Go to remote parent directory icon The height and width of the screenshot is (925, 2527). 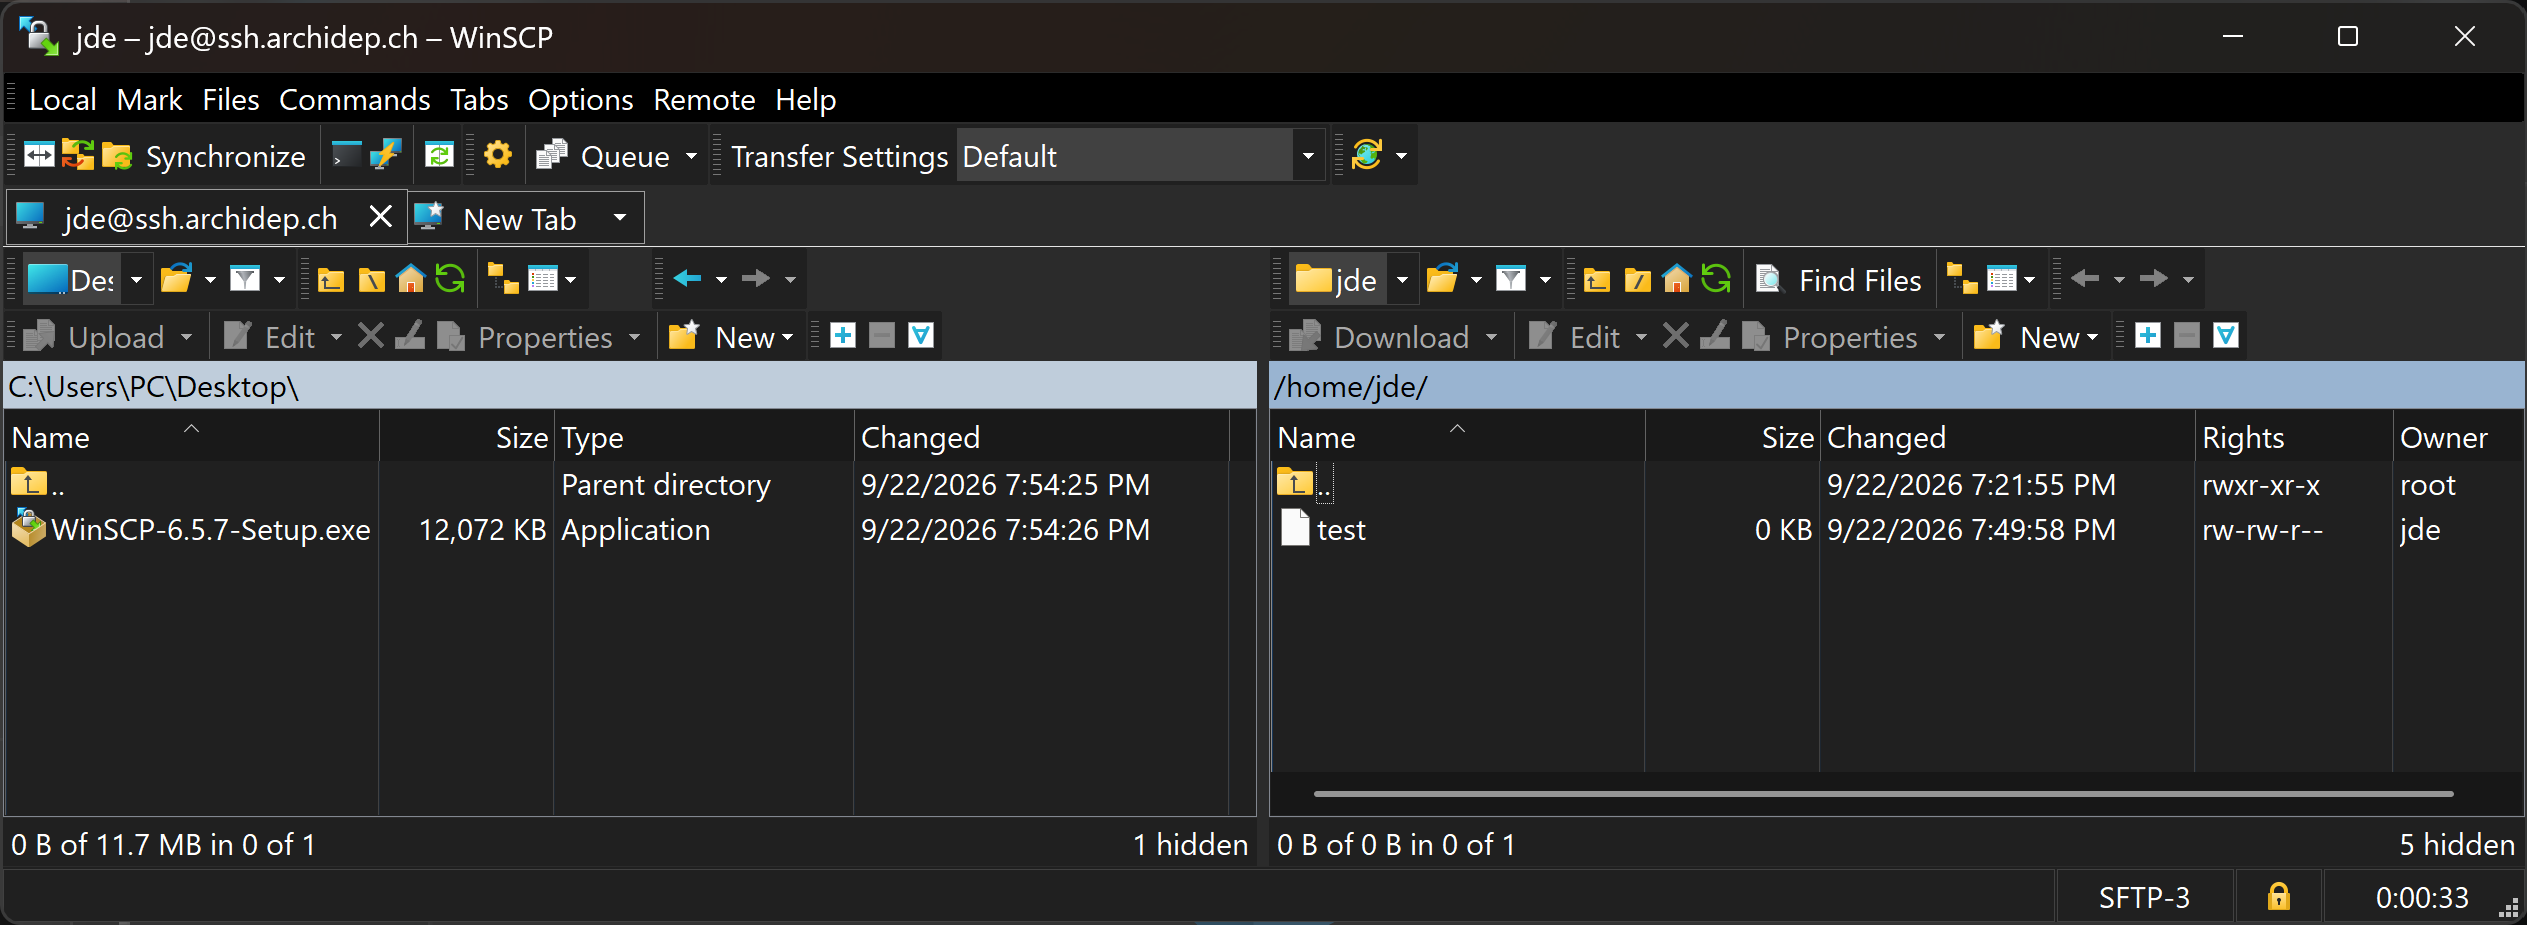(1597, 279)
